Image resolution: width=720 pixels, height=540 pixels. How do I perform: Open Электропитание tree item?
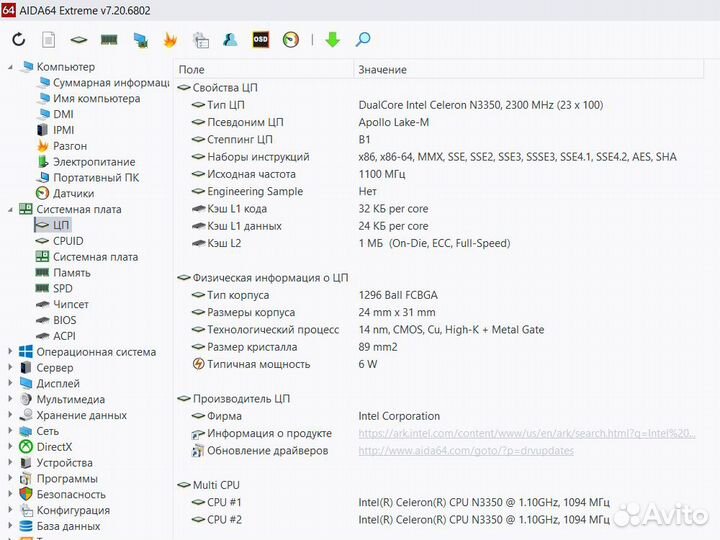pos(86,162)
